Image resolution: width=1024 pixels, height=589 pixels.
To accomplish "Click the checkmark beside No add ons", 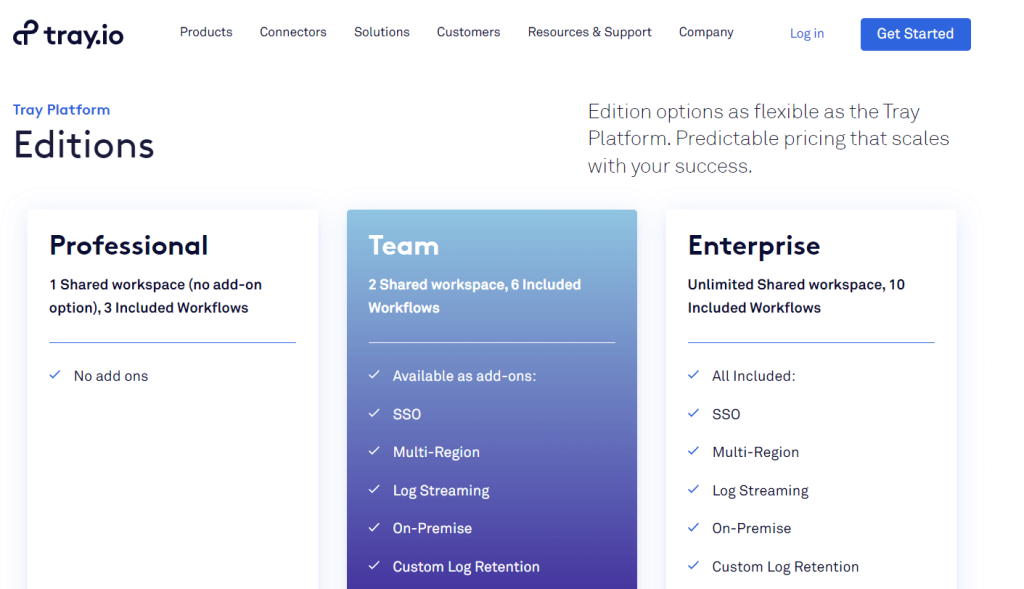I will [55, 375].
